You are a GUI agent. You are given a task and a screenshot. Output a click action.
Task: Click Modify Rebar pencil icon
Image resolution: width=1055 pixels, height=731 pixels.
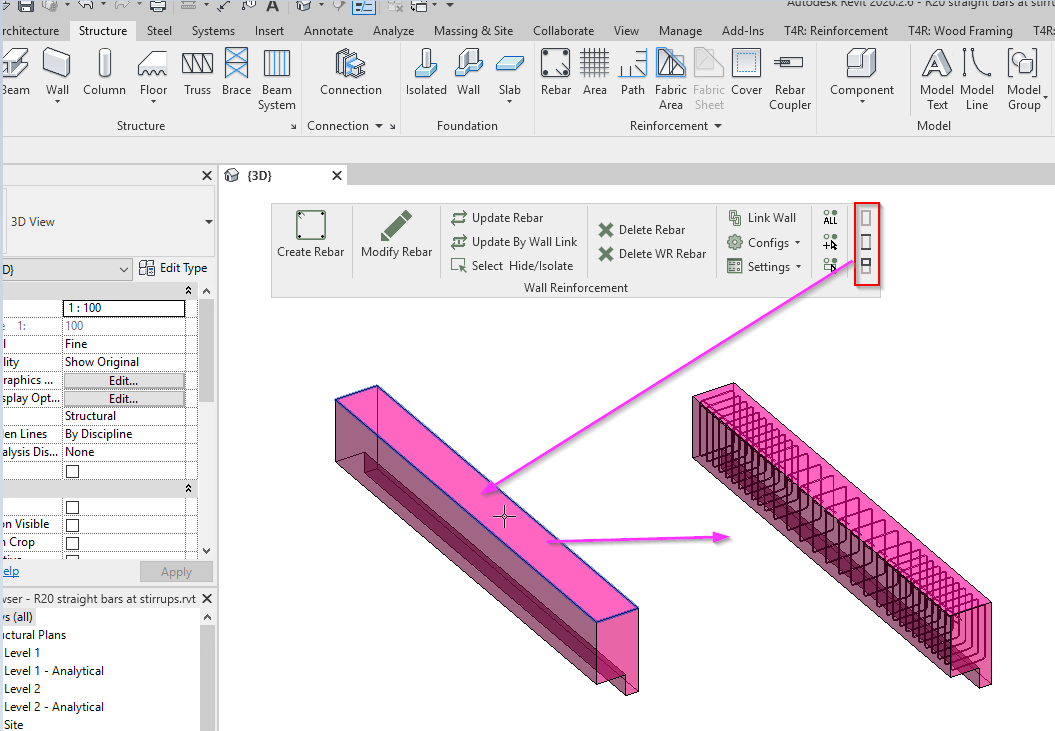click(396, 225)
